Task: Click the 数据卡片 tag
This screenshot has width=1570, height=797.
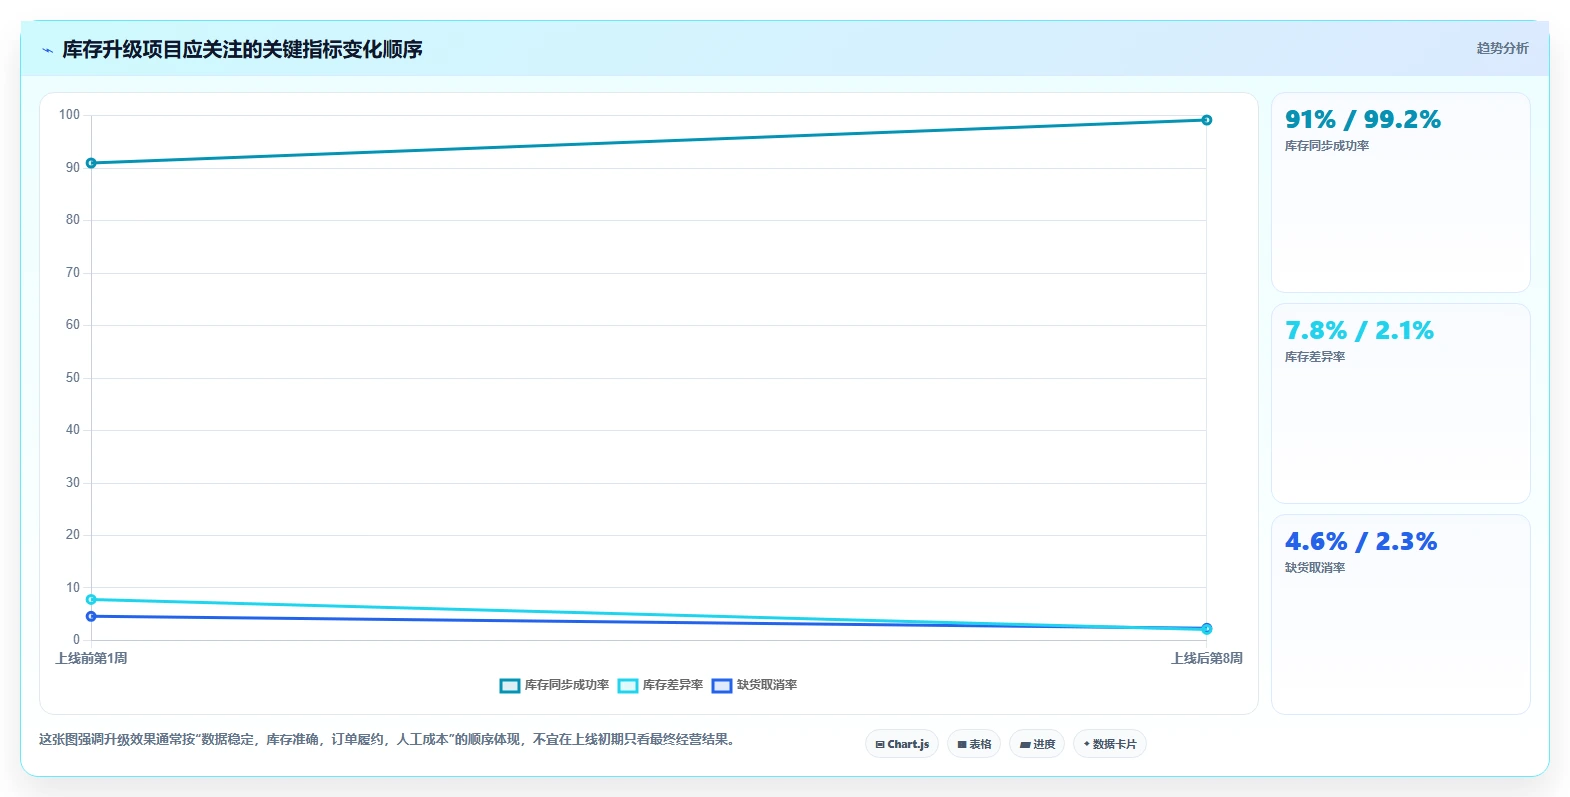Action: tap(1110, 744)
